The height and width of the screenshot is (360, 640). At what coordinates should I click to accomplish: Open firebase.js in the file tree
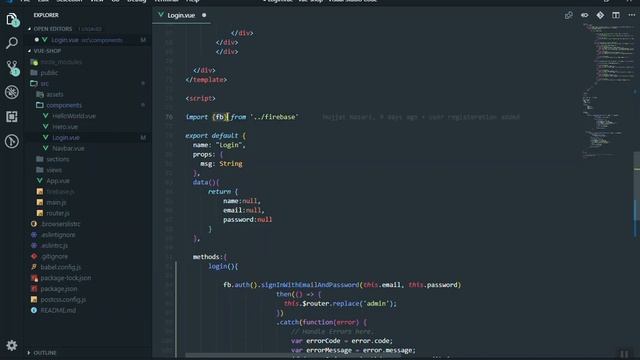tap(60, 191)
